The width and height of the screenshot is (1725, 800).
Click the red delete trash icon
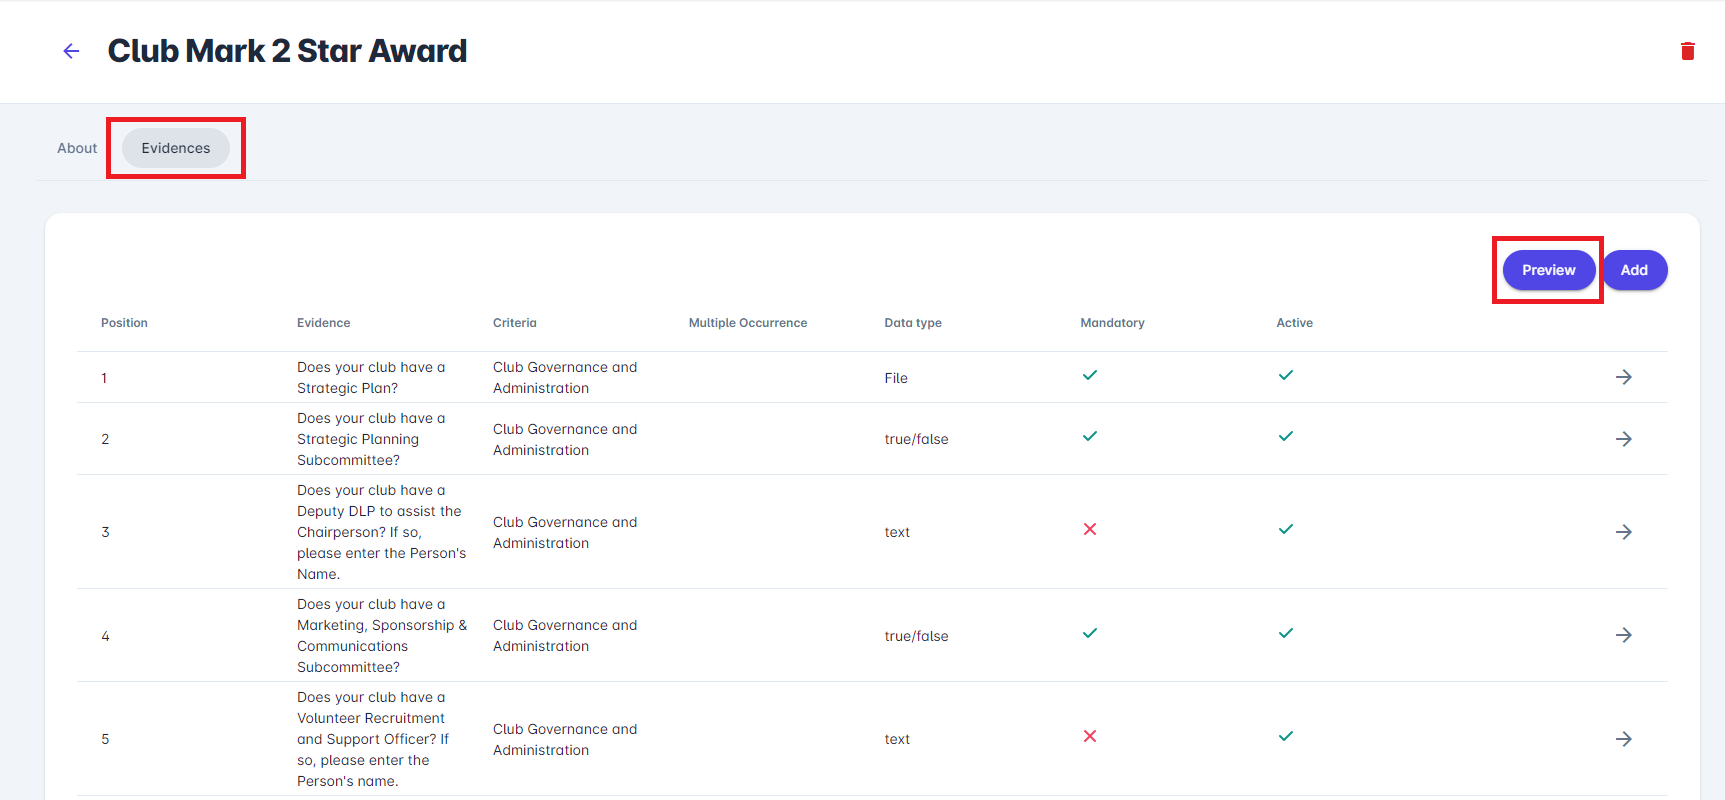(x=1687, y=51)
